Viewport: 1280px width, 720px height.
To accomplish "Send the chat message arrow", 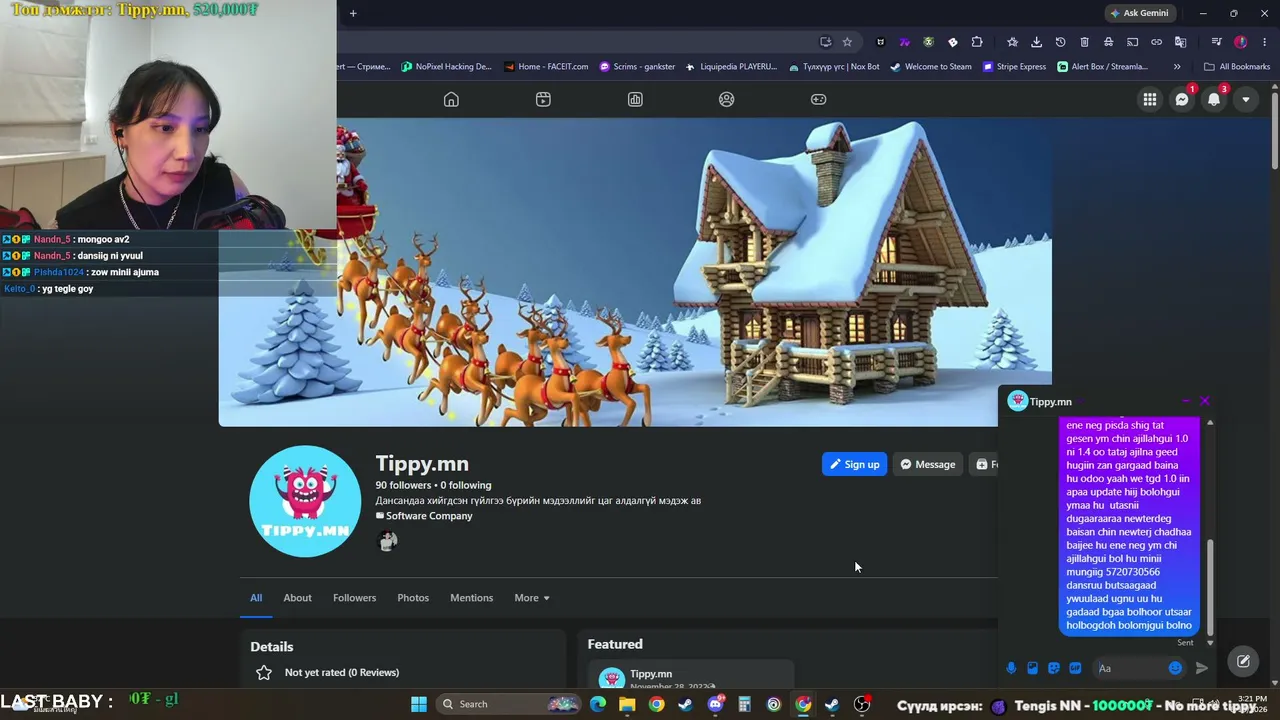I will click(1201, 668).
